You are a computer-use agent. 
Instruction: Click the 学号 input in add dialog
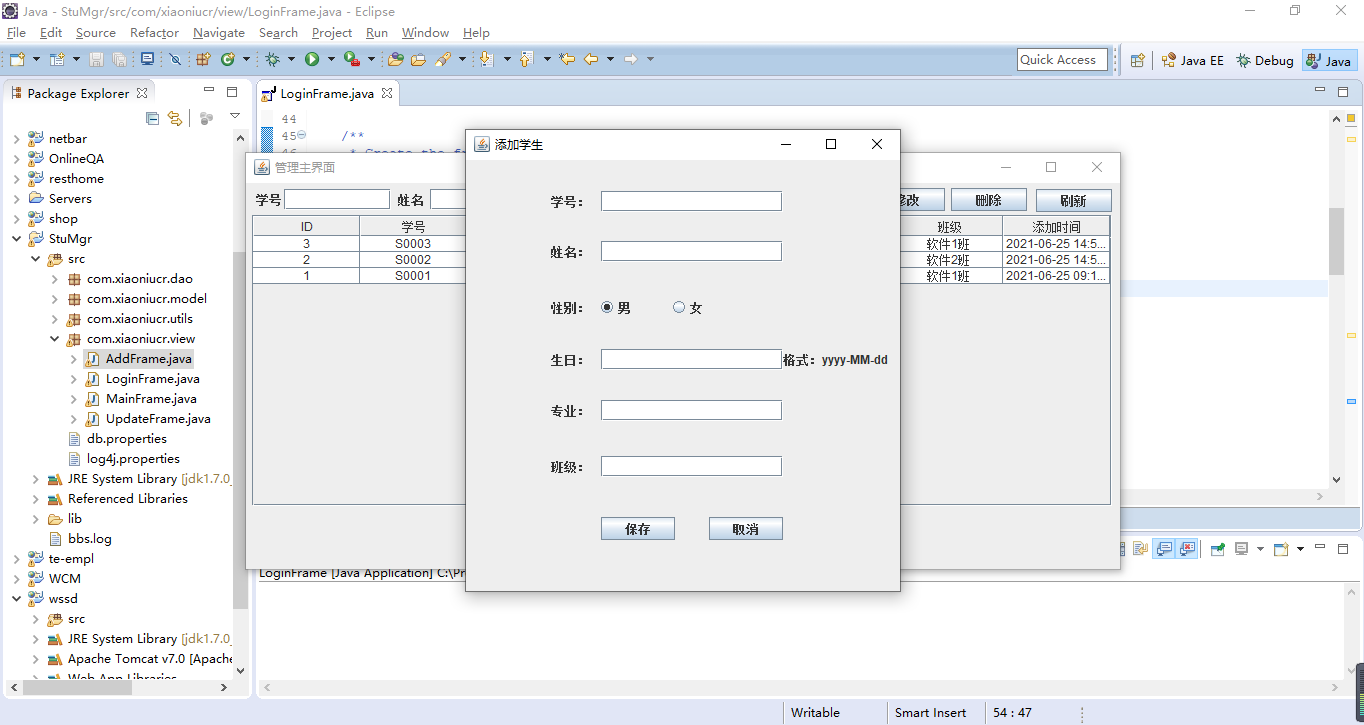click(691, 201)
